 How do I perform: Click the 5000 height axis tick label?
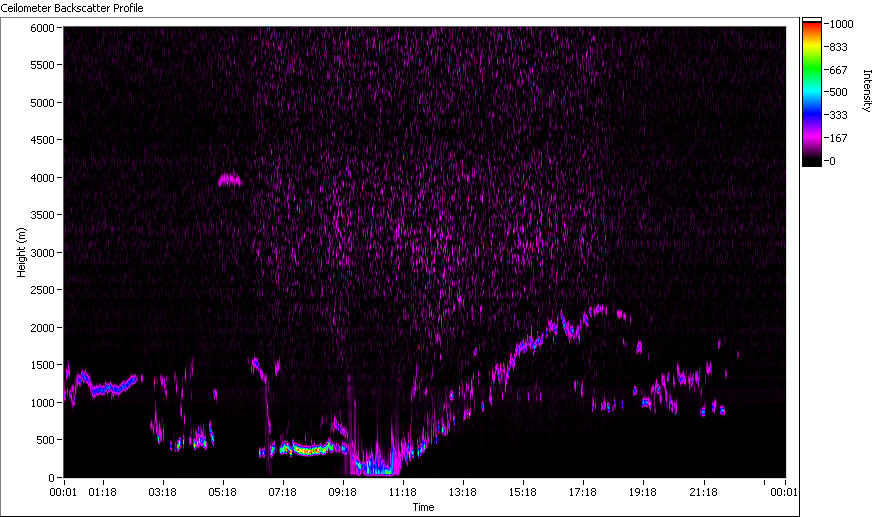pyautogui.click(x=42, y=103)
